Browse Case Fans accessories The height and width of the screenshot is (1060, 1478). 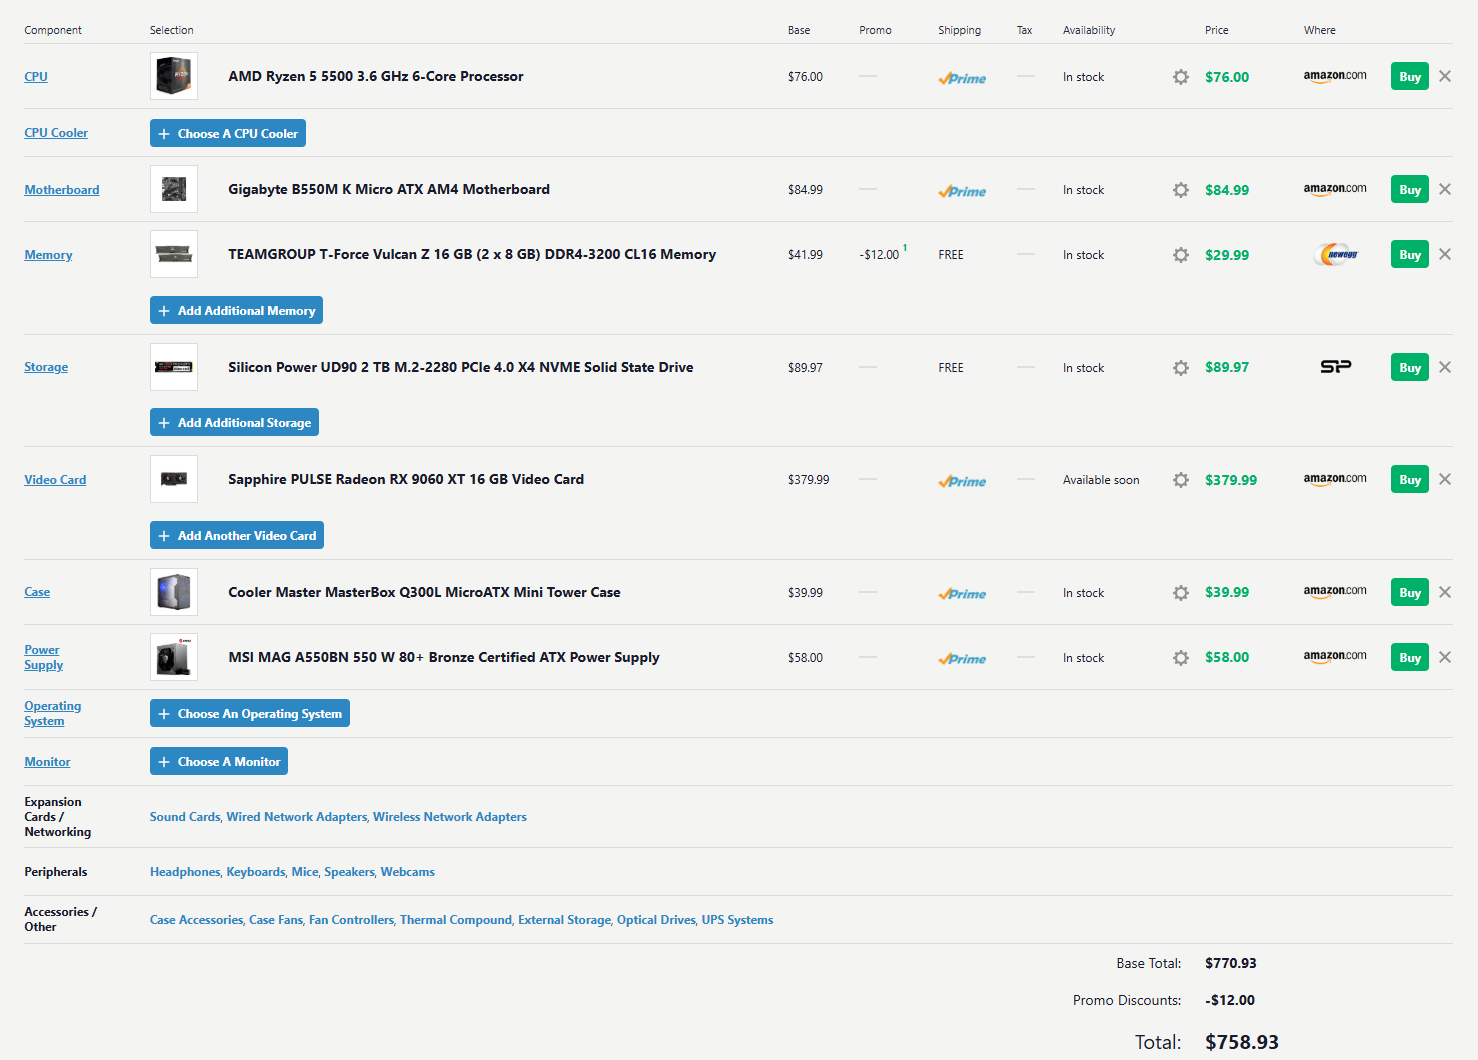pyautogui.click(x=276, y=919)
